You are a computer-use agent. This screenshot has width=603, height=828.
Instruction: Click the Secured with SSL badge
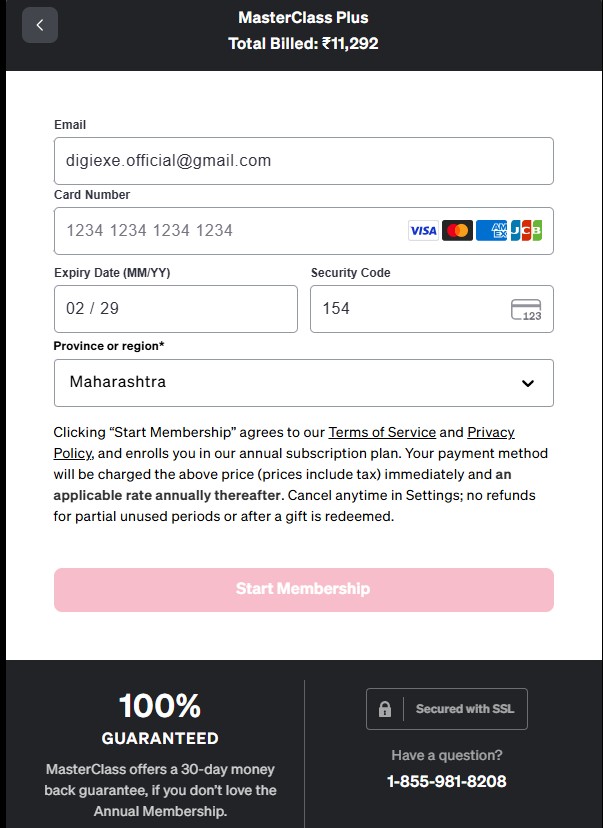coord(446,708)
